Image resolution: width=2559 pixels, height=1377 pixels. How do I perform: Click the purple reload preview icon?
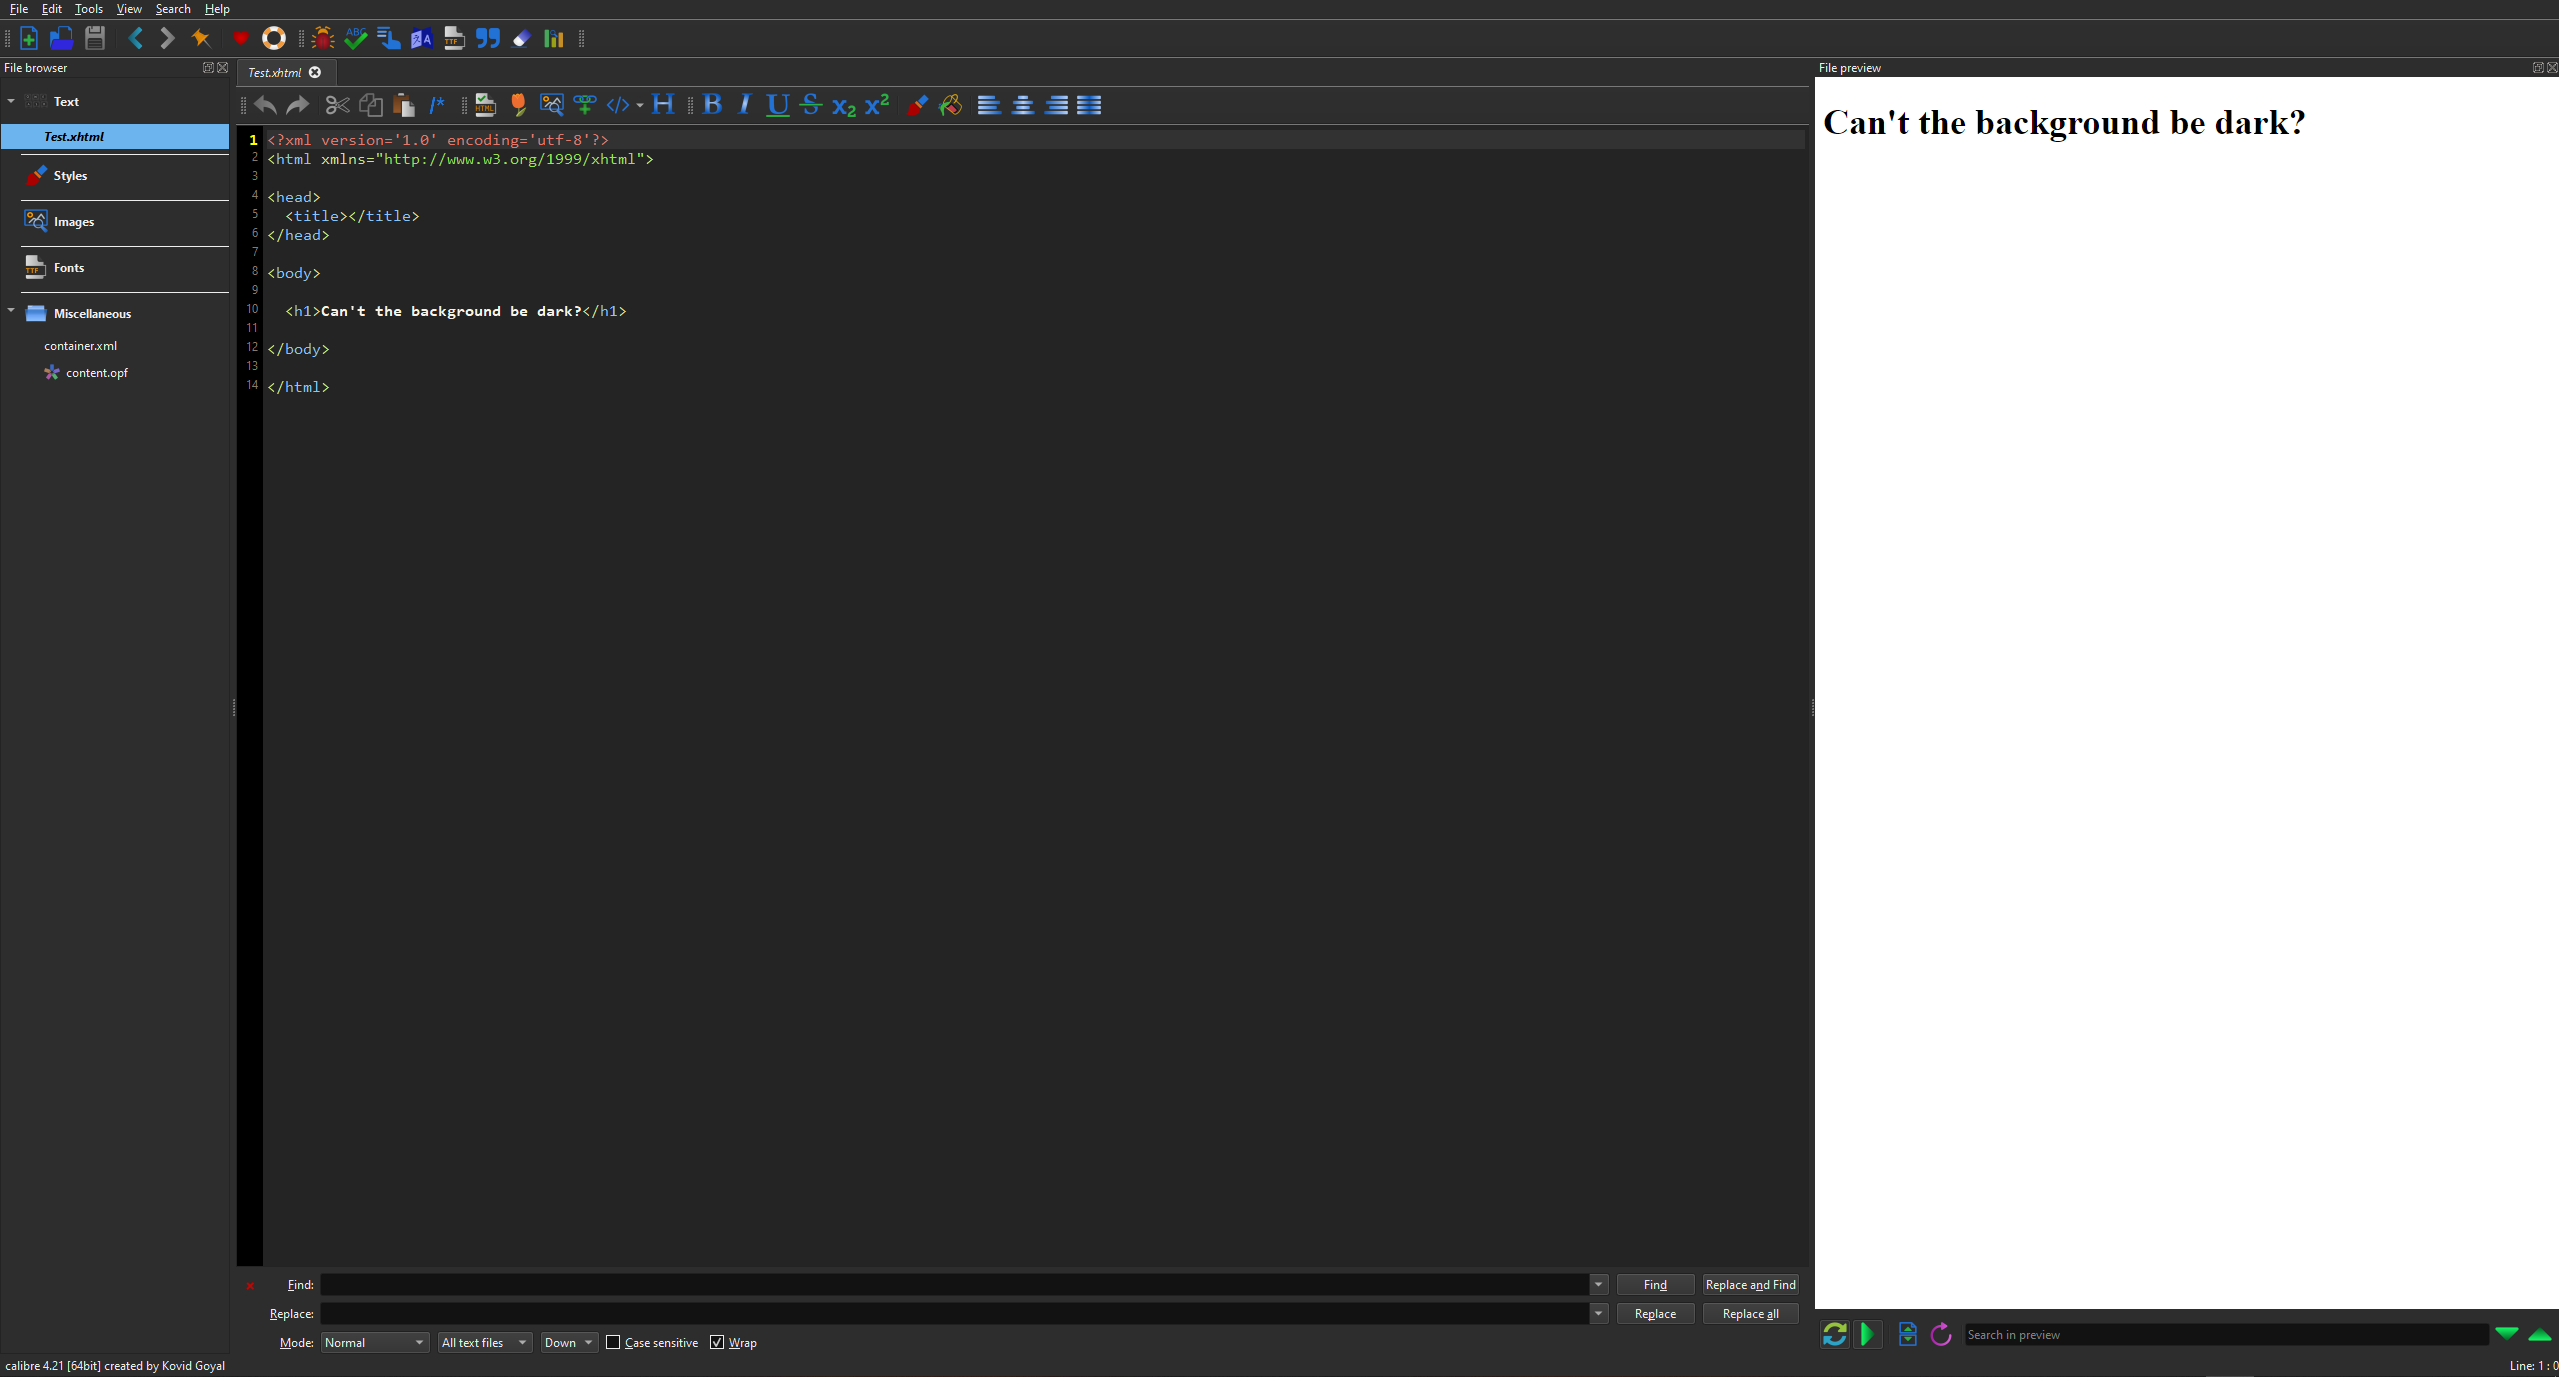(x=1941, y=1334)
